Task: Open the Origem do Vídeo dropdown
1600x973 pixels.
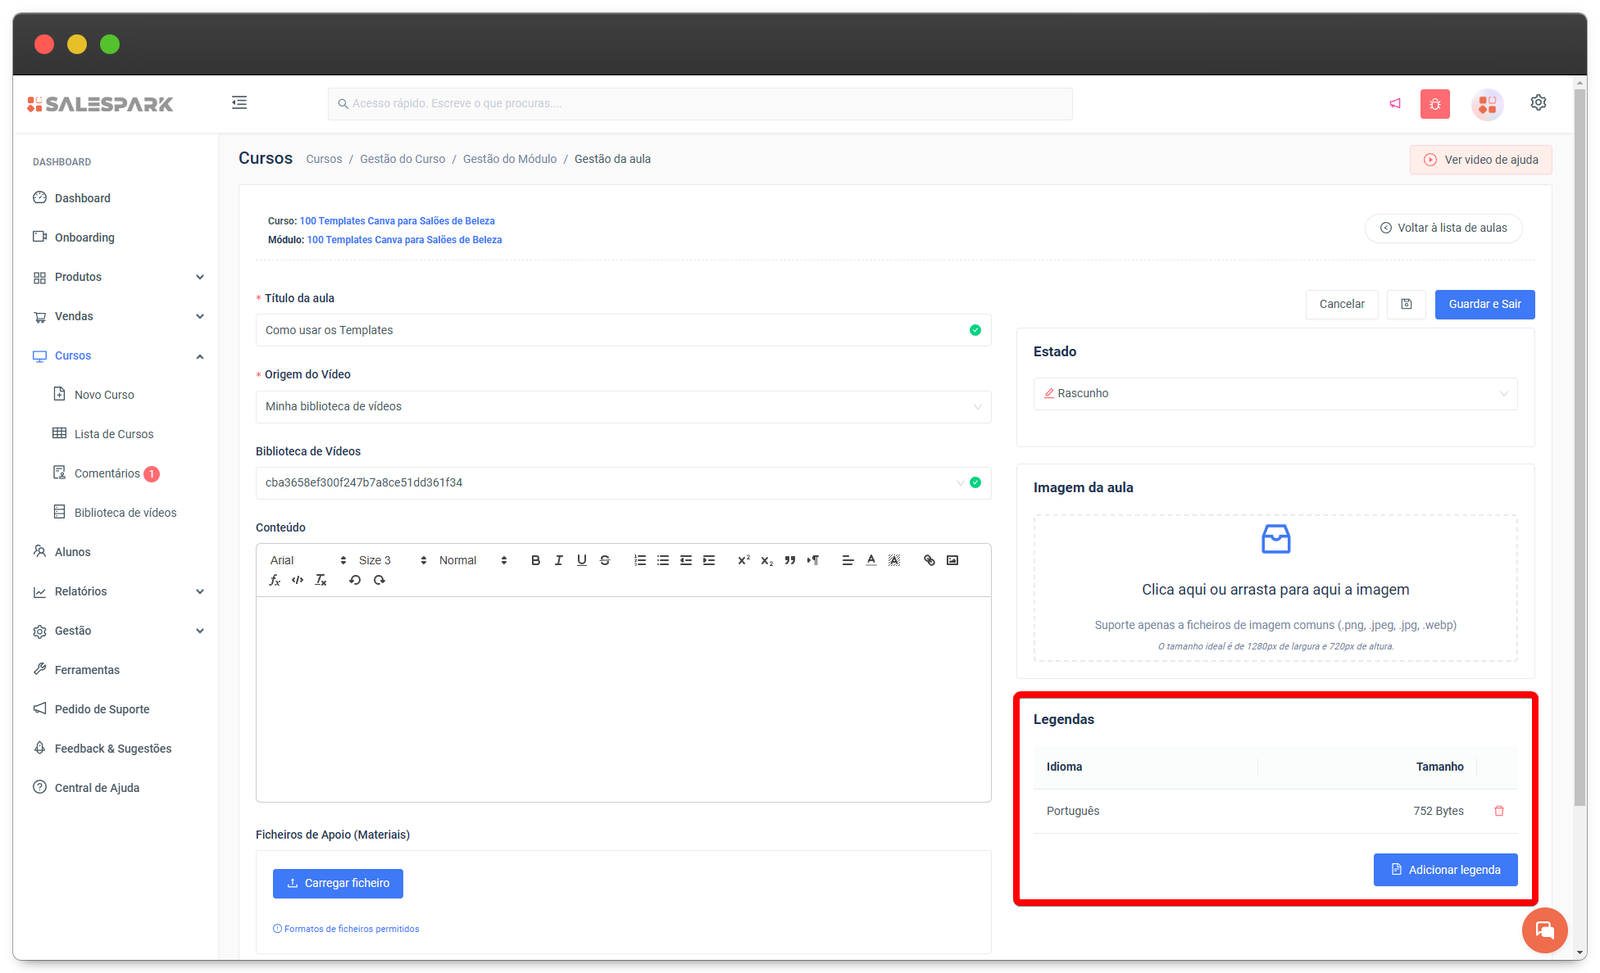Action: tap(623, 407)
